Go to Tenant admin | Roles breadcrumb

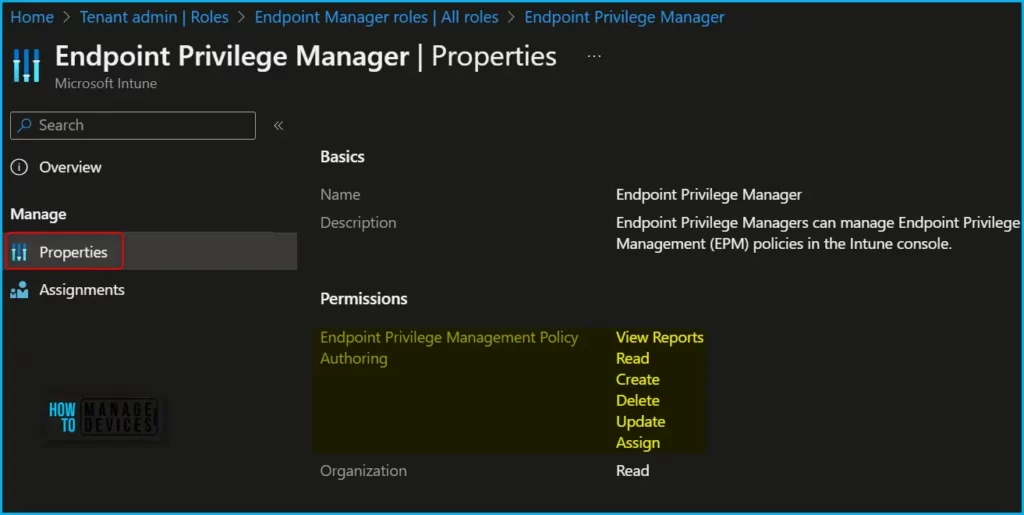(x=154, y=17)
